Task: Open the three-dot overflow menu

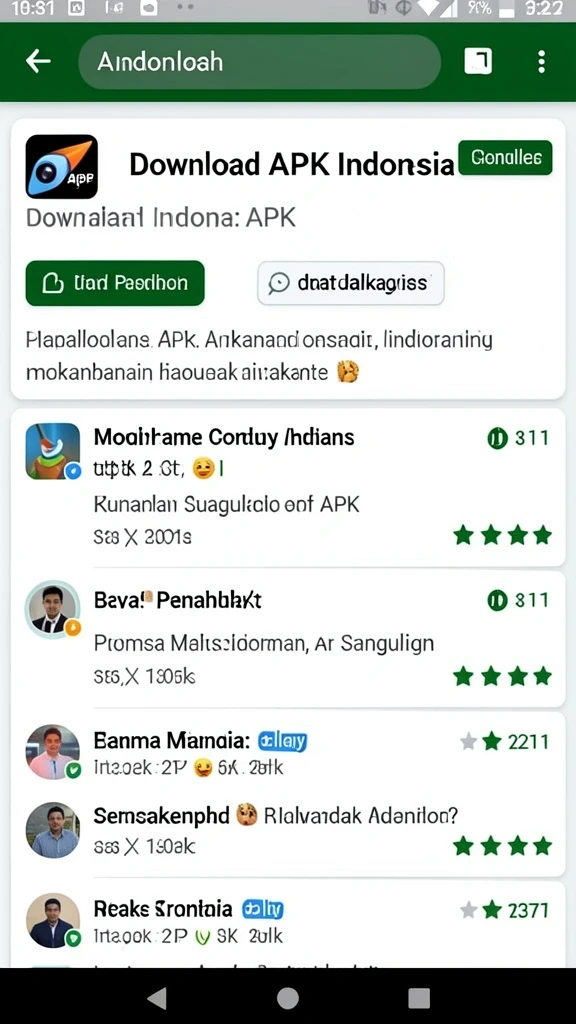Action: click(541, 61)
